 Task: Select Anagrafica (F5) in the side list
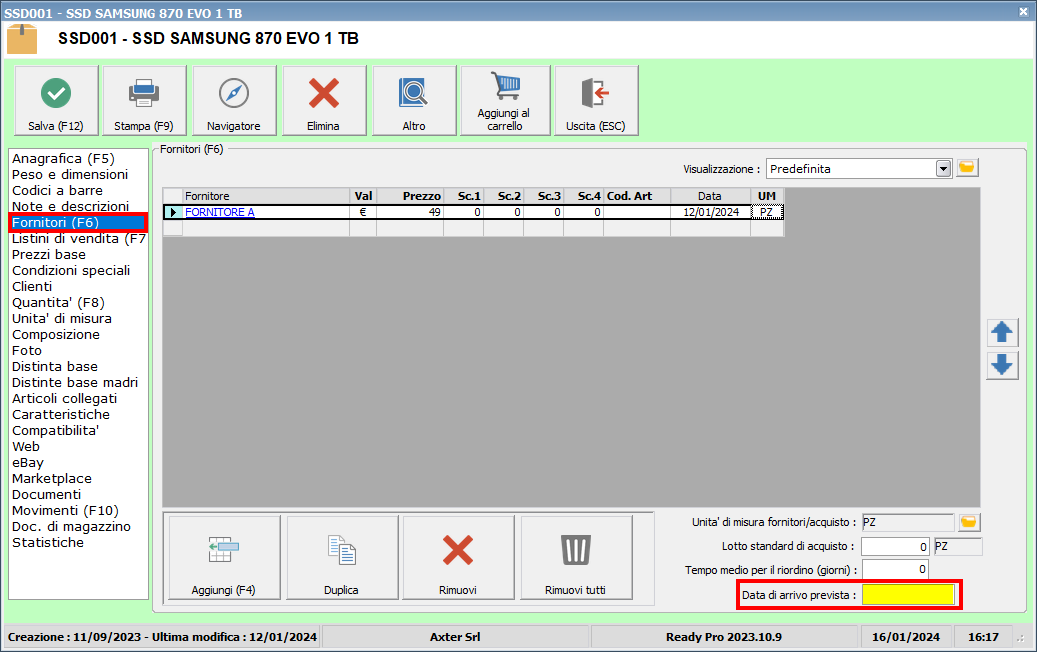coord(63,159)
